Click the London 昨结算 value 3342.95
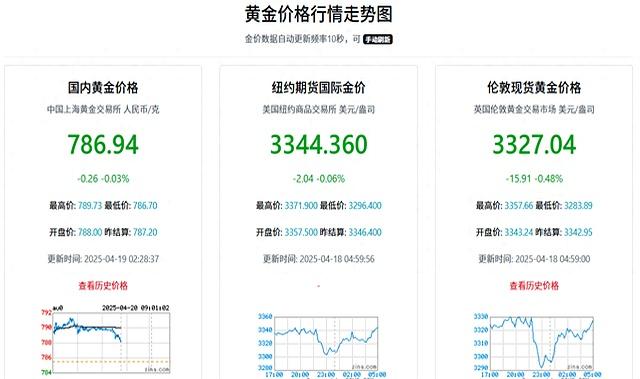The height and width of the screenshot is (379, 640). [x=578, y=232]
